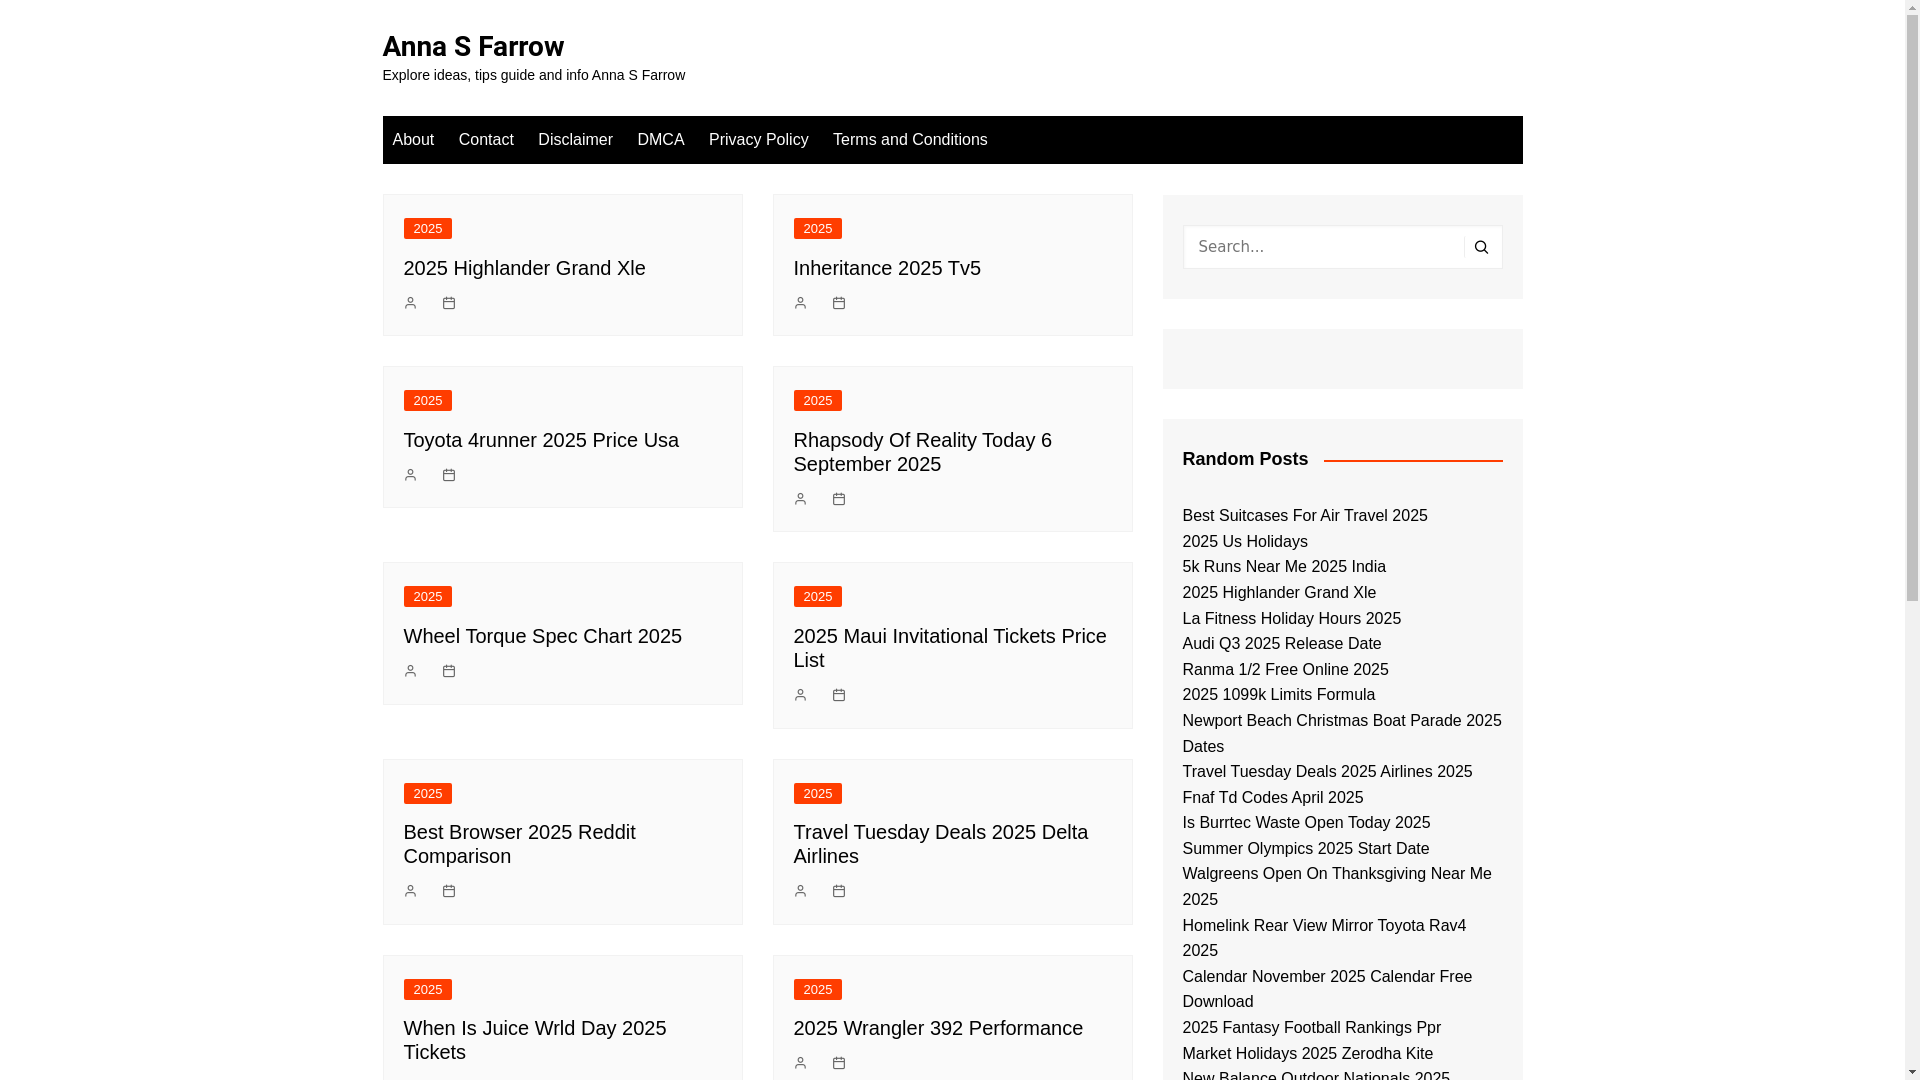Open 5k Runs Near Me 2025 India
1920x1080 pixels.
pyautogui.click(x=1284, y=567)
